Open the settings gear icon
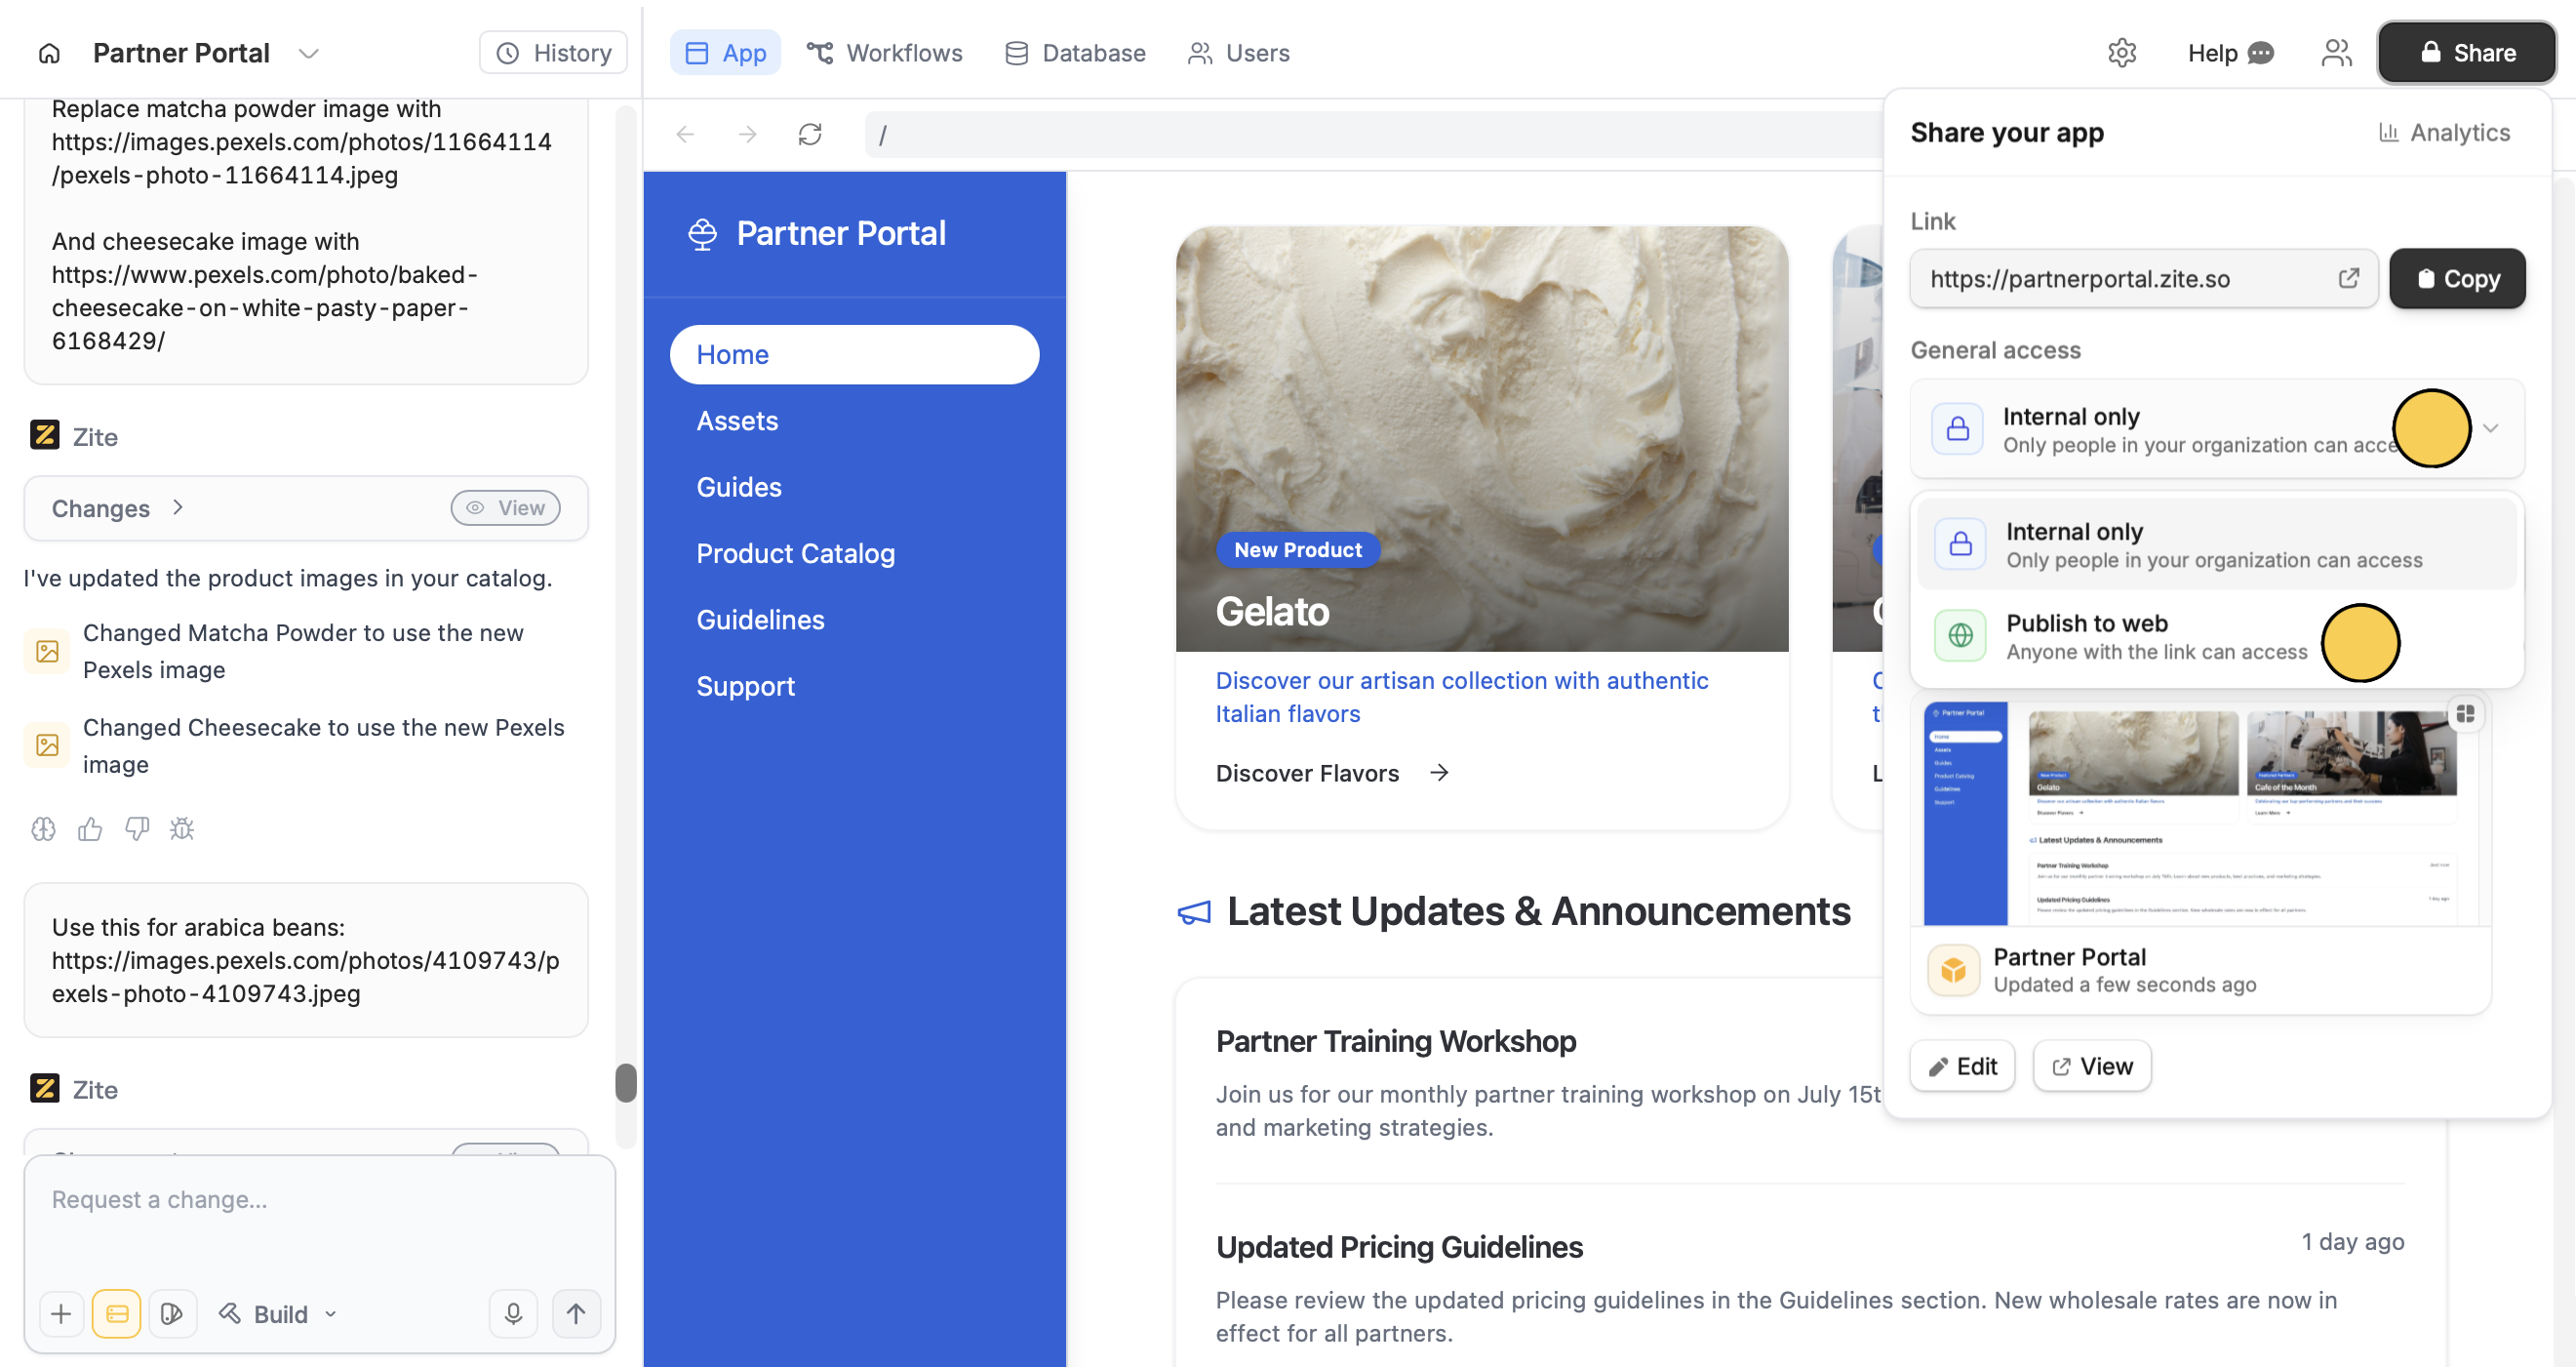The width and height of the screenshot is (2576, 1367). tap(2121, 53)
